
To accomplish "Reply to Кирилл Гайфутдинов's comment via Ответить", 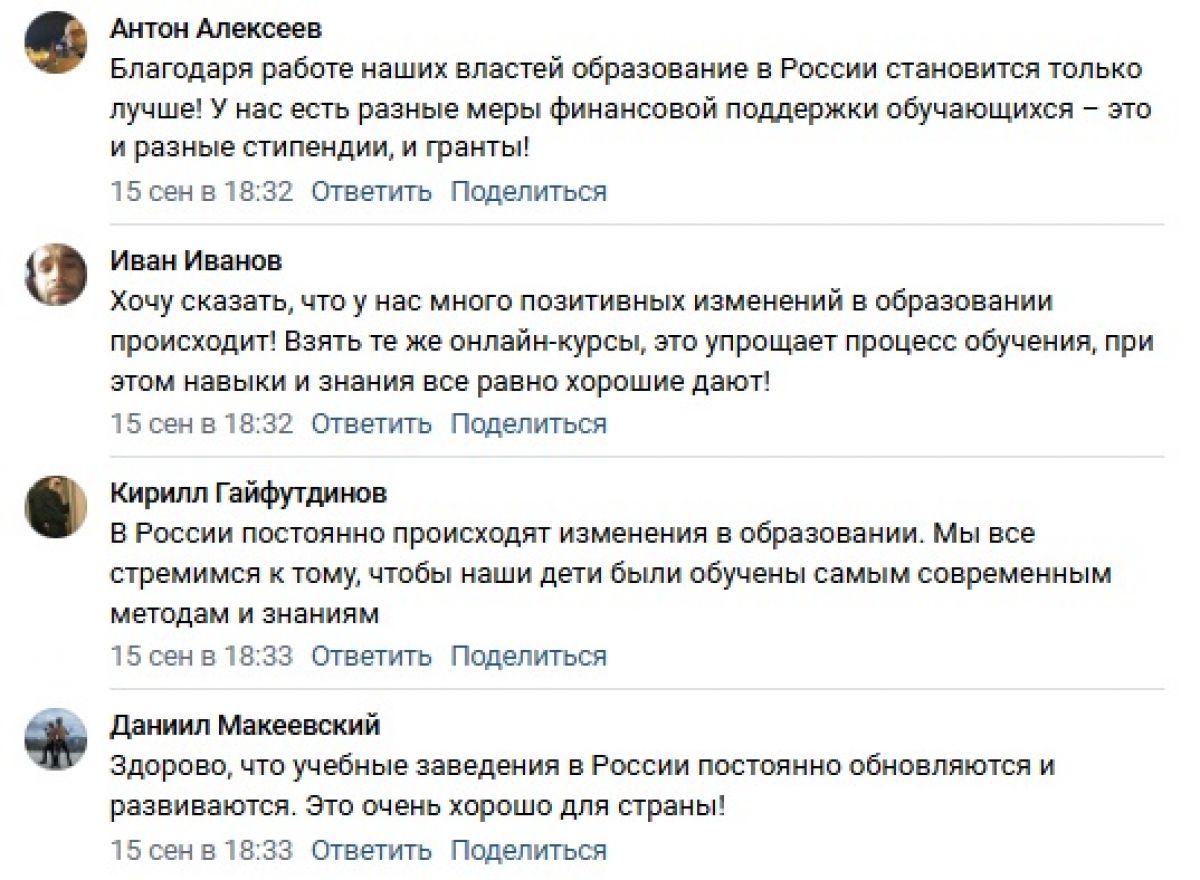I will [x=372, y=656].
